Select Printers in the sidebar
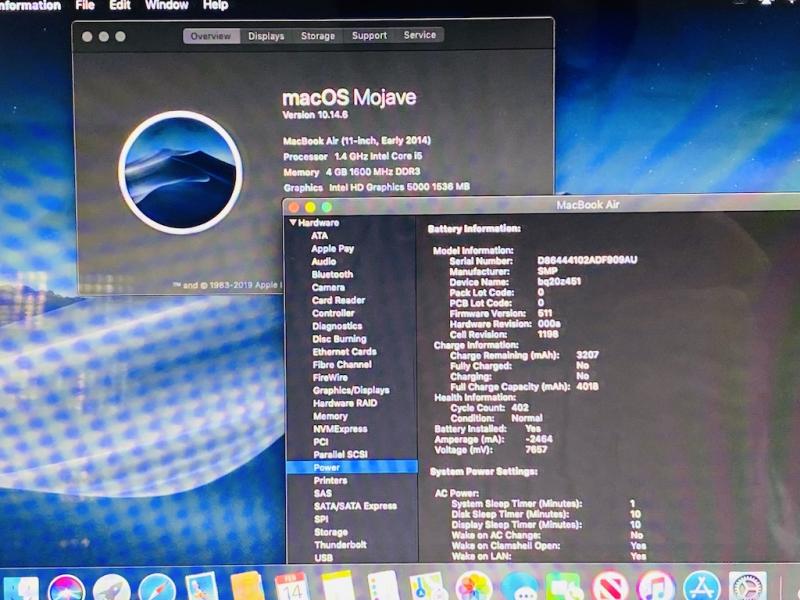Viewport: 800px width, 600px height. pos(330,480)
